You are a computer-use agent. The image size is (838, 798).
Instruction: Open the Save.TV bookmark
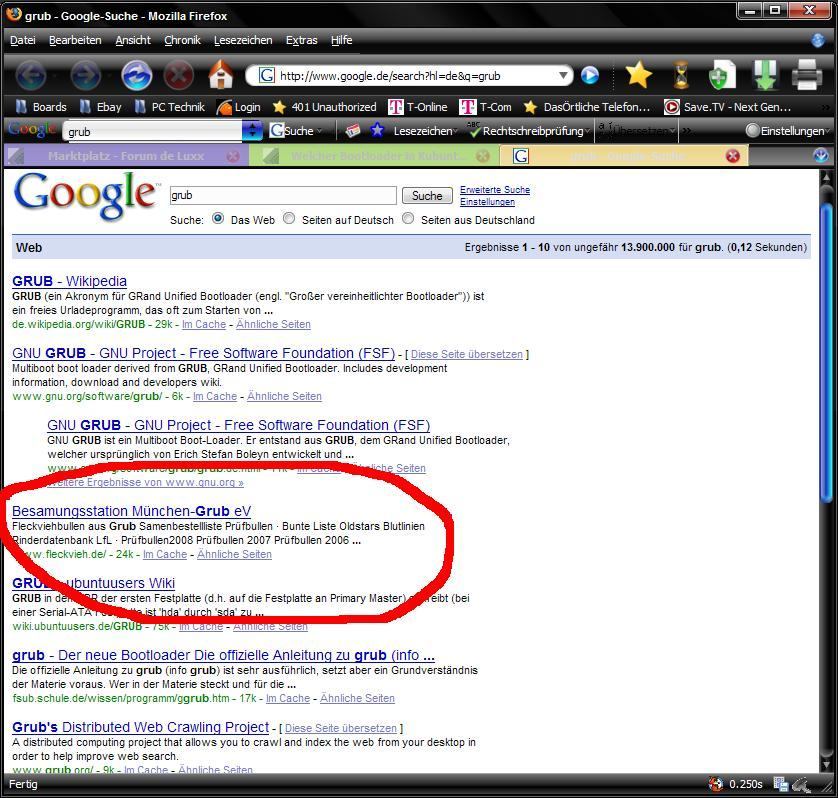[727, 107]
